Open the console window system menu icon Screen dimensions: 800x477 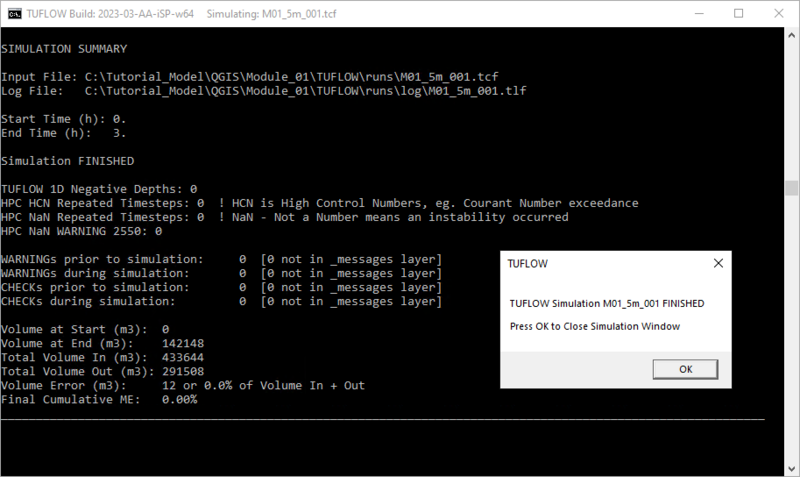click(x=13, y=14)
